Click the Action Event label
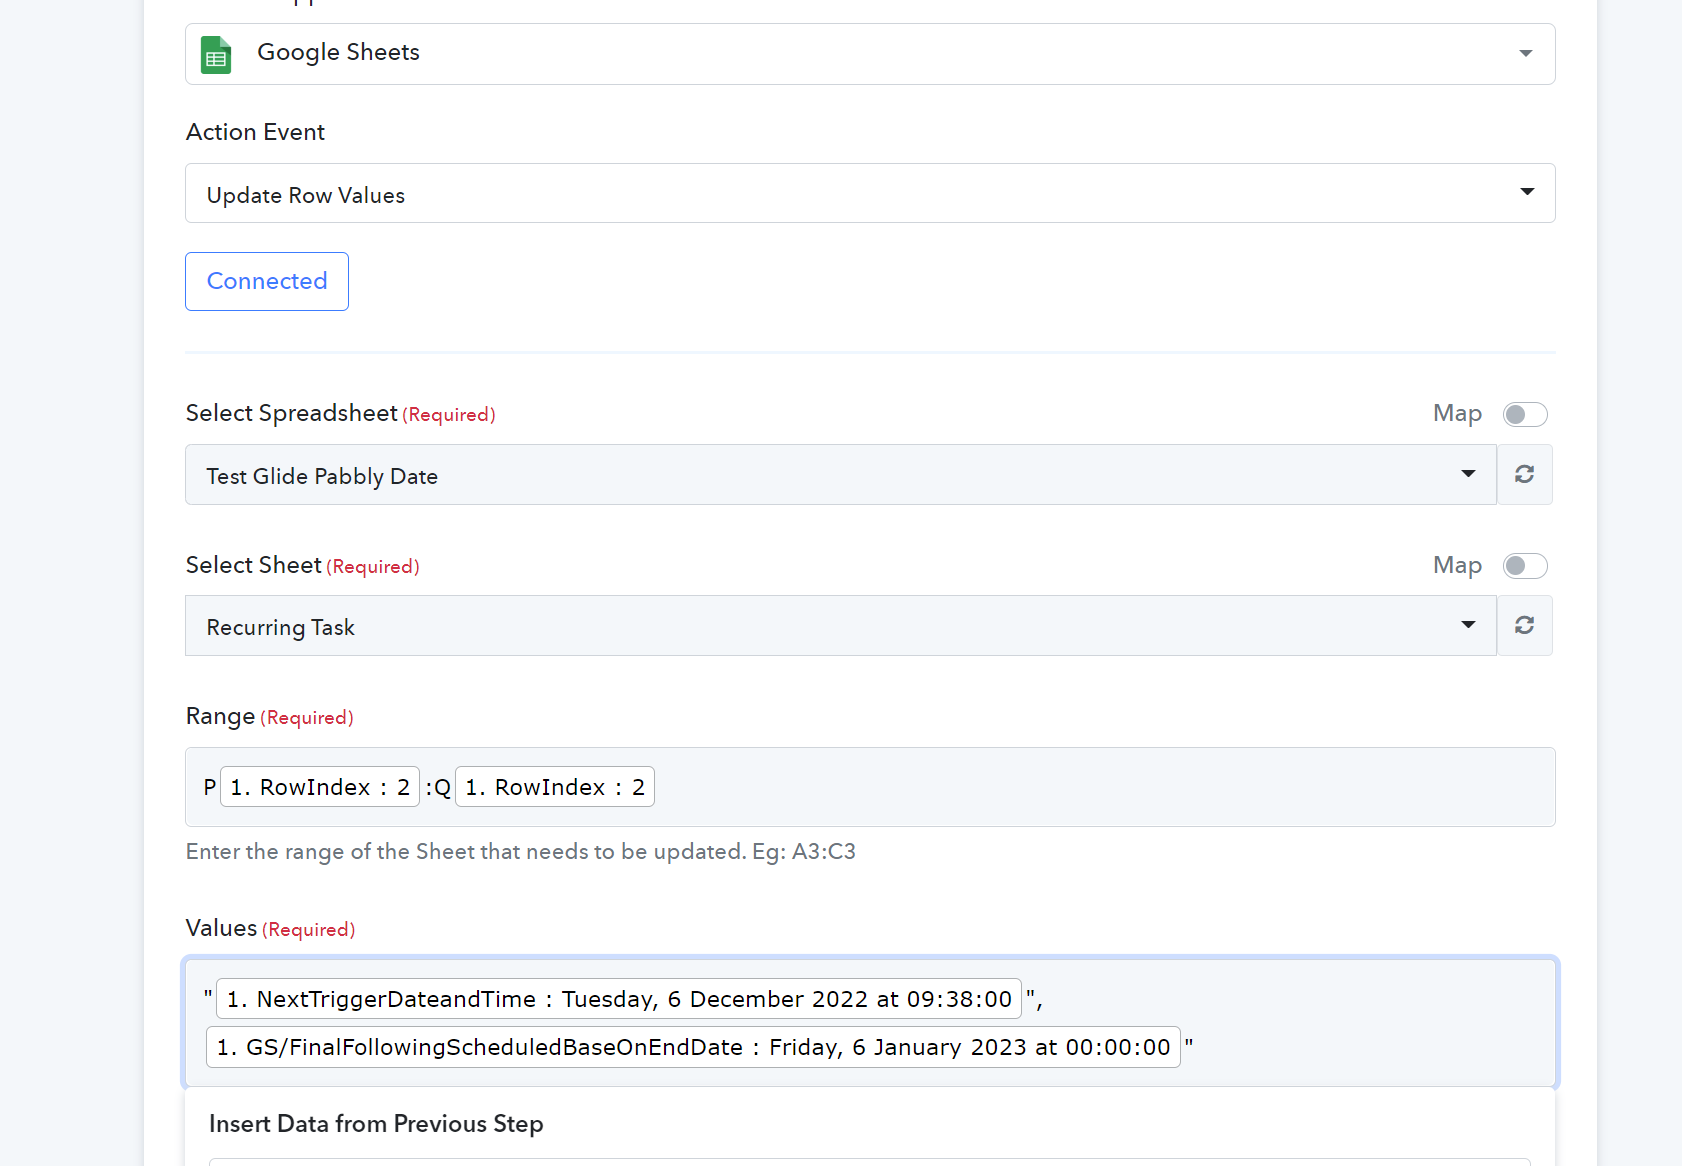Viewport: 1682px width, 1166px height. point(255,132)
